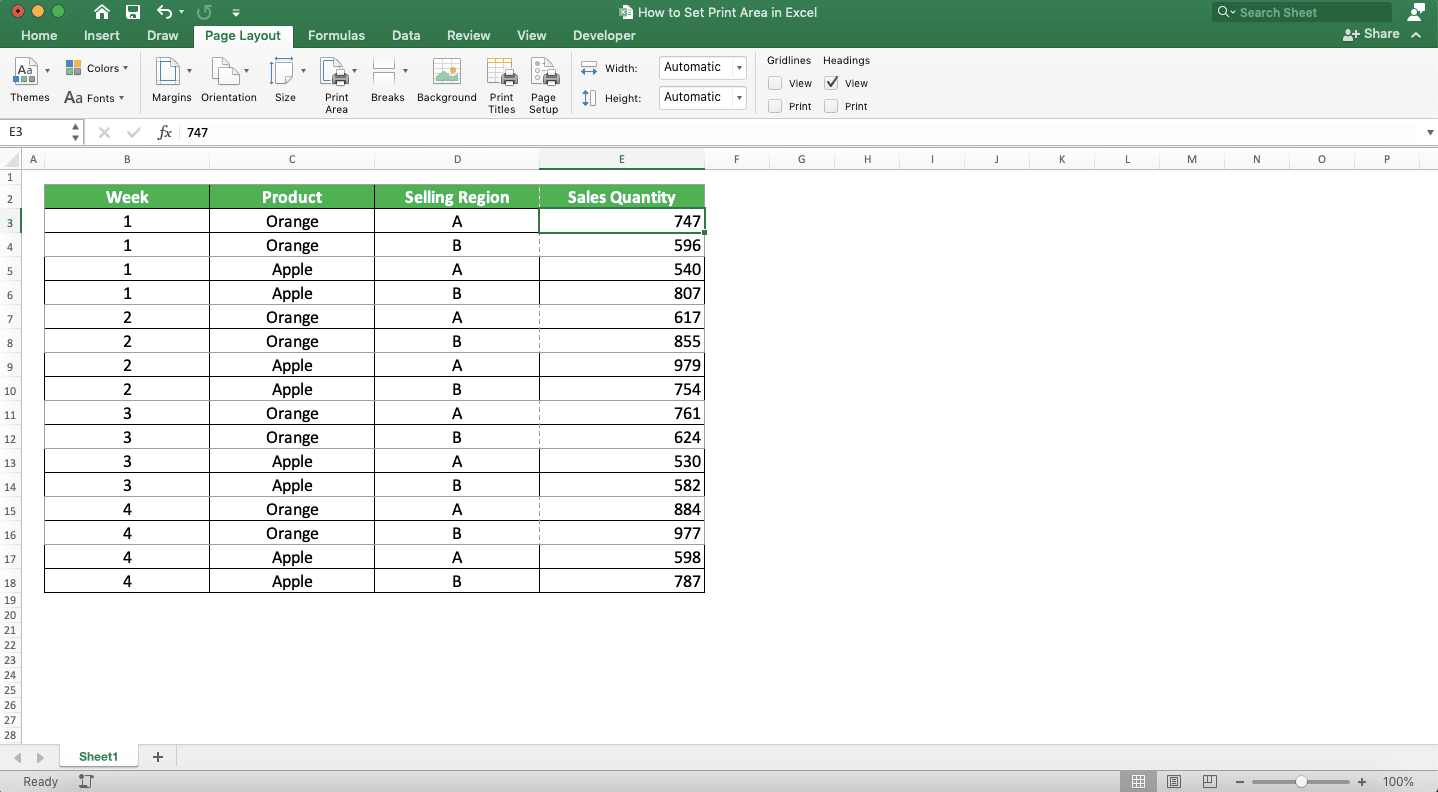
Task: Select the Sheet1 tab
Action: (98, 757)
